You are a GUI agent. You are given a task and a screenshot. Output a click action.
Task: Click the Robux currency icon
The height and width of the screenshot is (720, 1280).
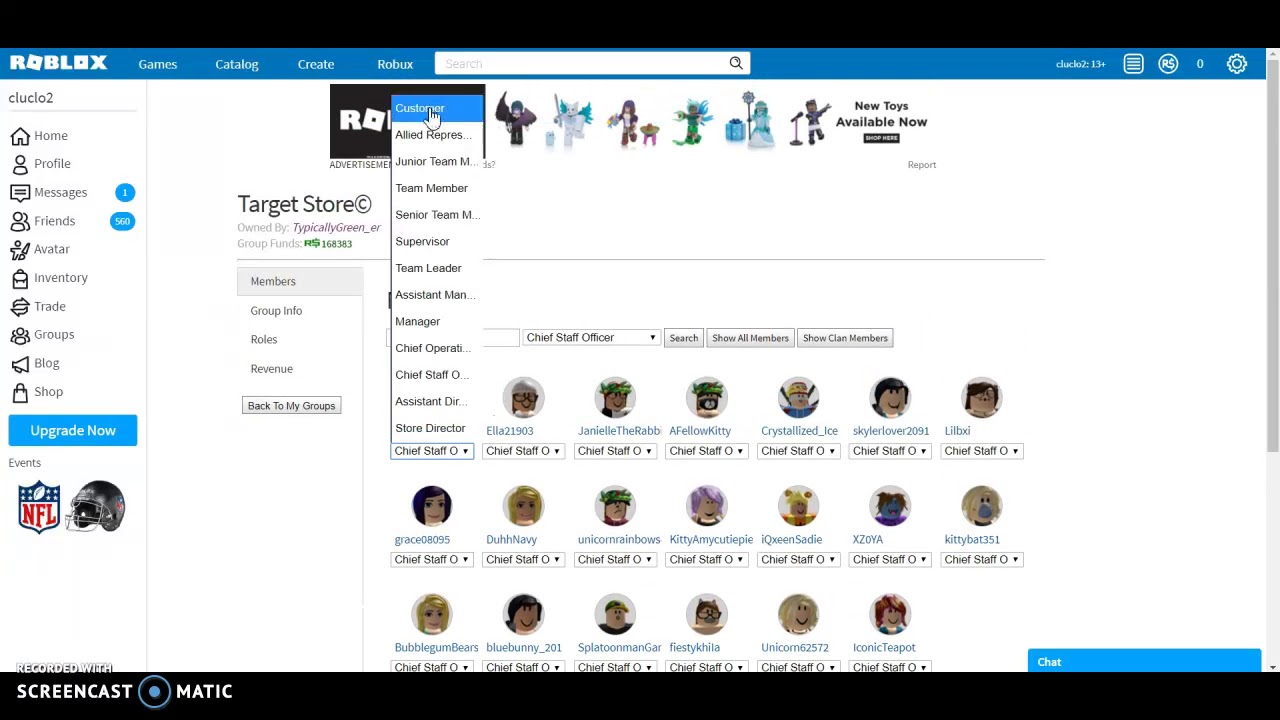coord(1168,64)
